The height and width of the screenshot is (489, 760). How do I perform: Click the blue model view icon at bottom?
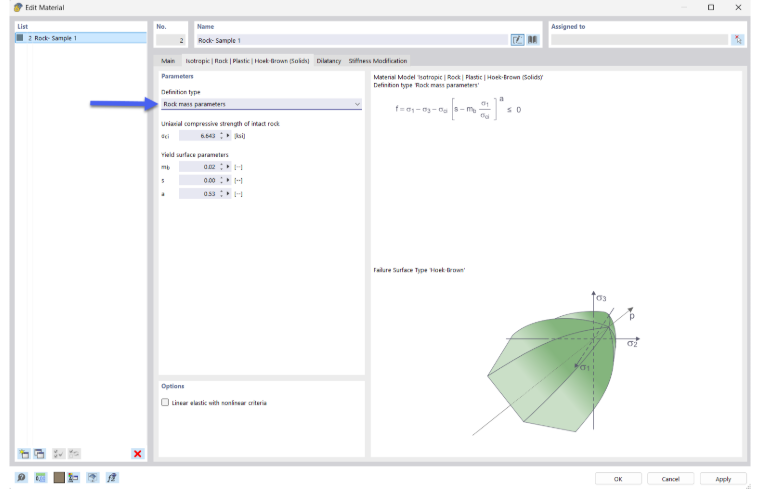pyautogui.click(x=93, y=478)
